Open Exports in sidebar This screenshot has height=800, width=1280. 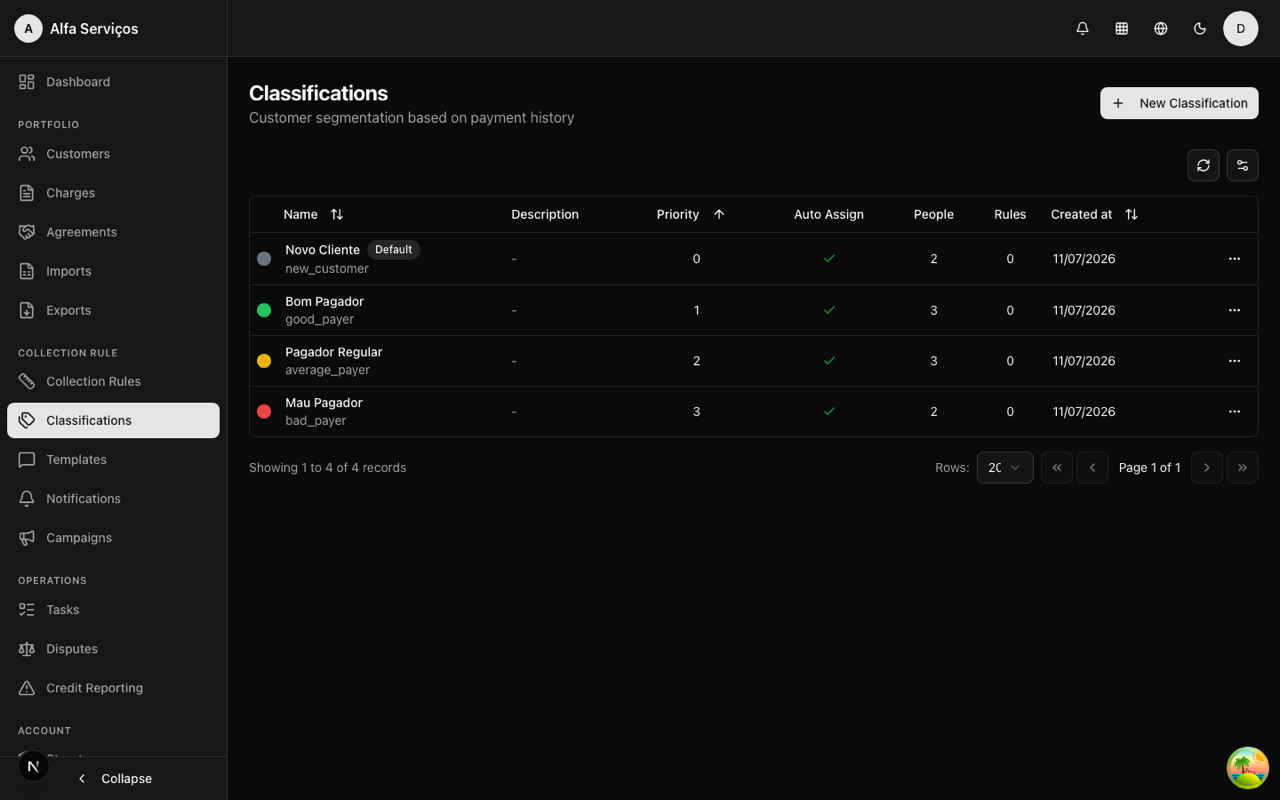coord(113,310)
